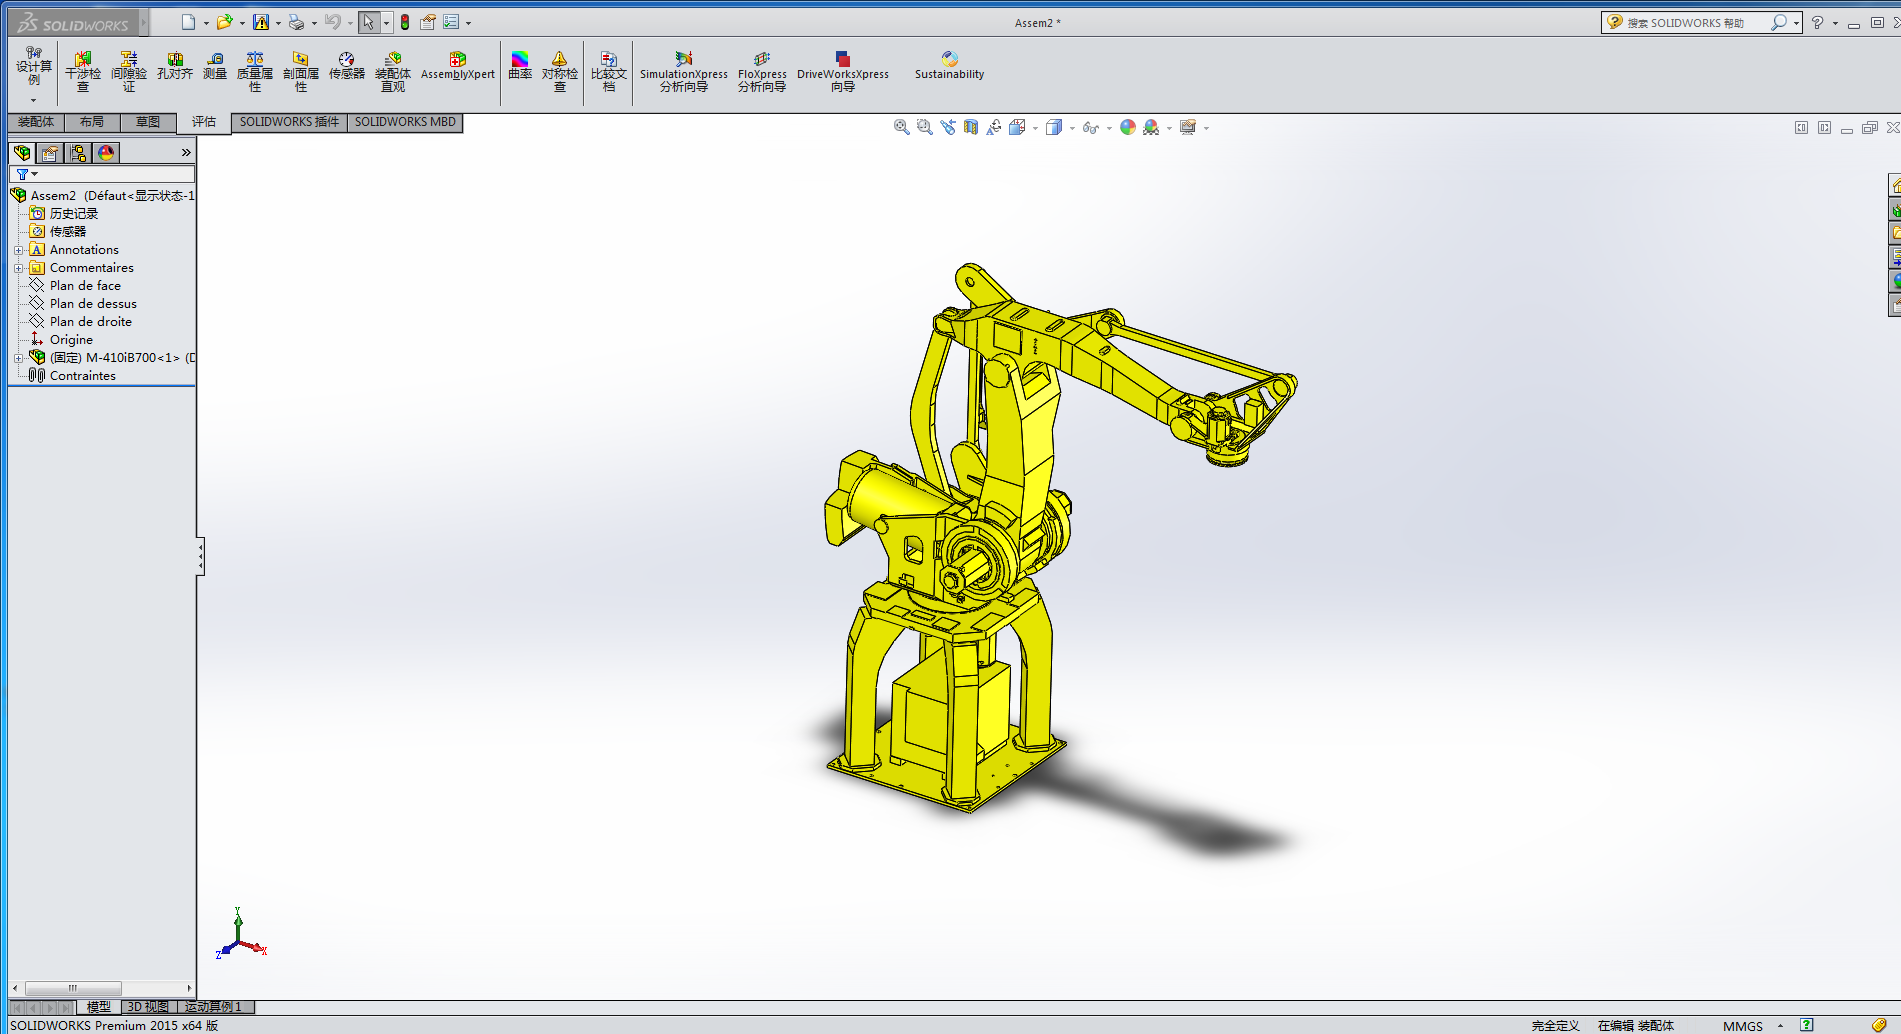Select Plan de face in tree
The width and height of the screenshot is (1901, 1034).
pos(85,286)
